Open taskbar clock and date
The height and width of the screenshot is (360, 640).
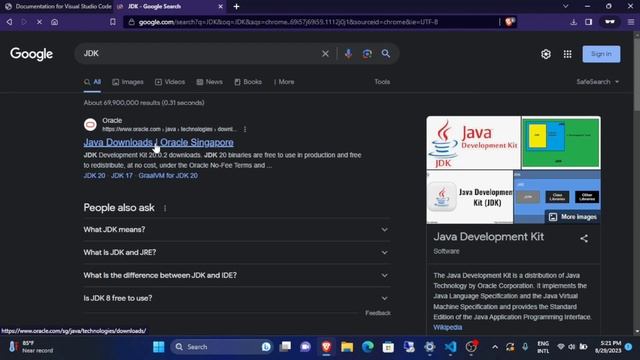click(x=608, y=347)
